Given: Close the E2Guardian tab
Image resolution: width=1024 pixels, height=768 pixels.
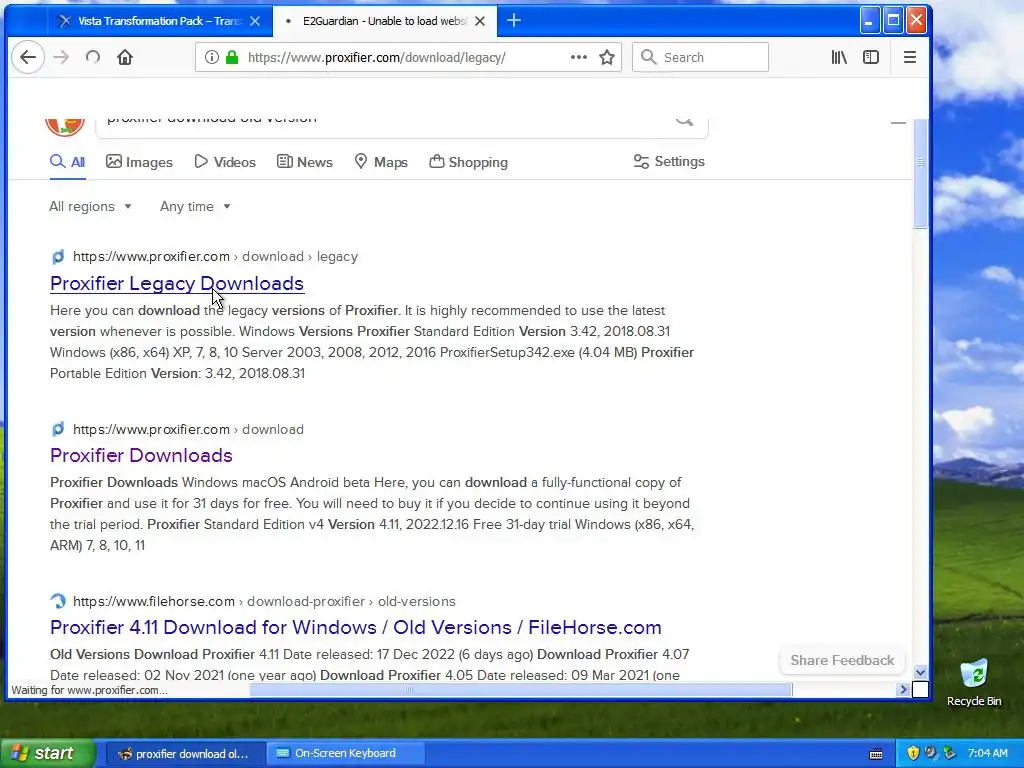Looking at the screenshot, I should [x=480, y=21].
